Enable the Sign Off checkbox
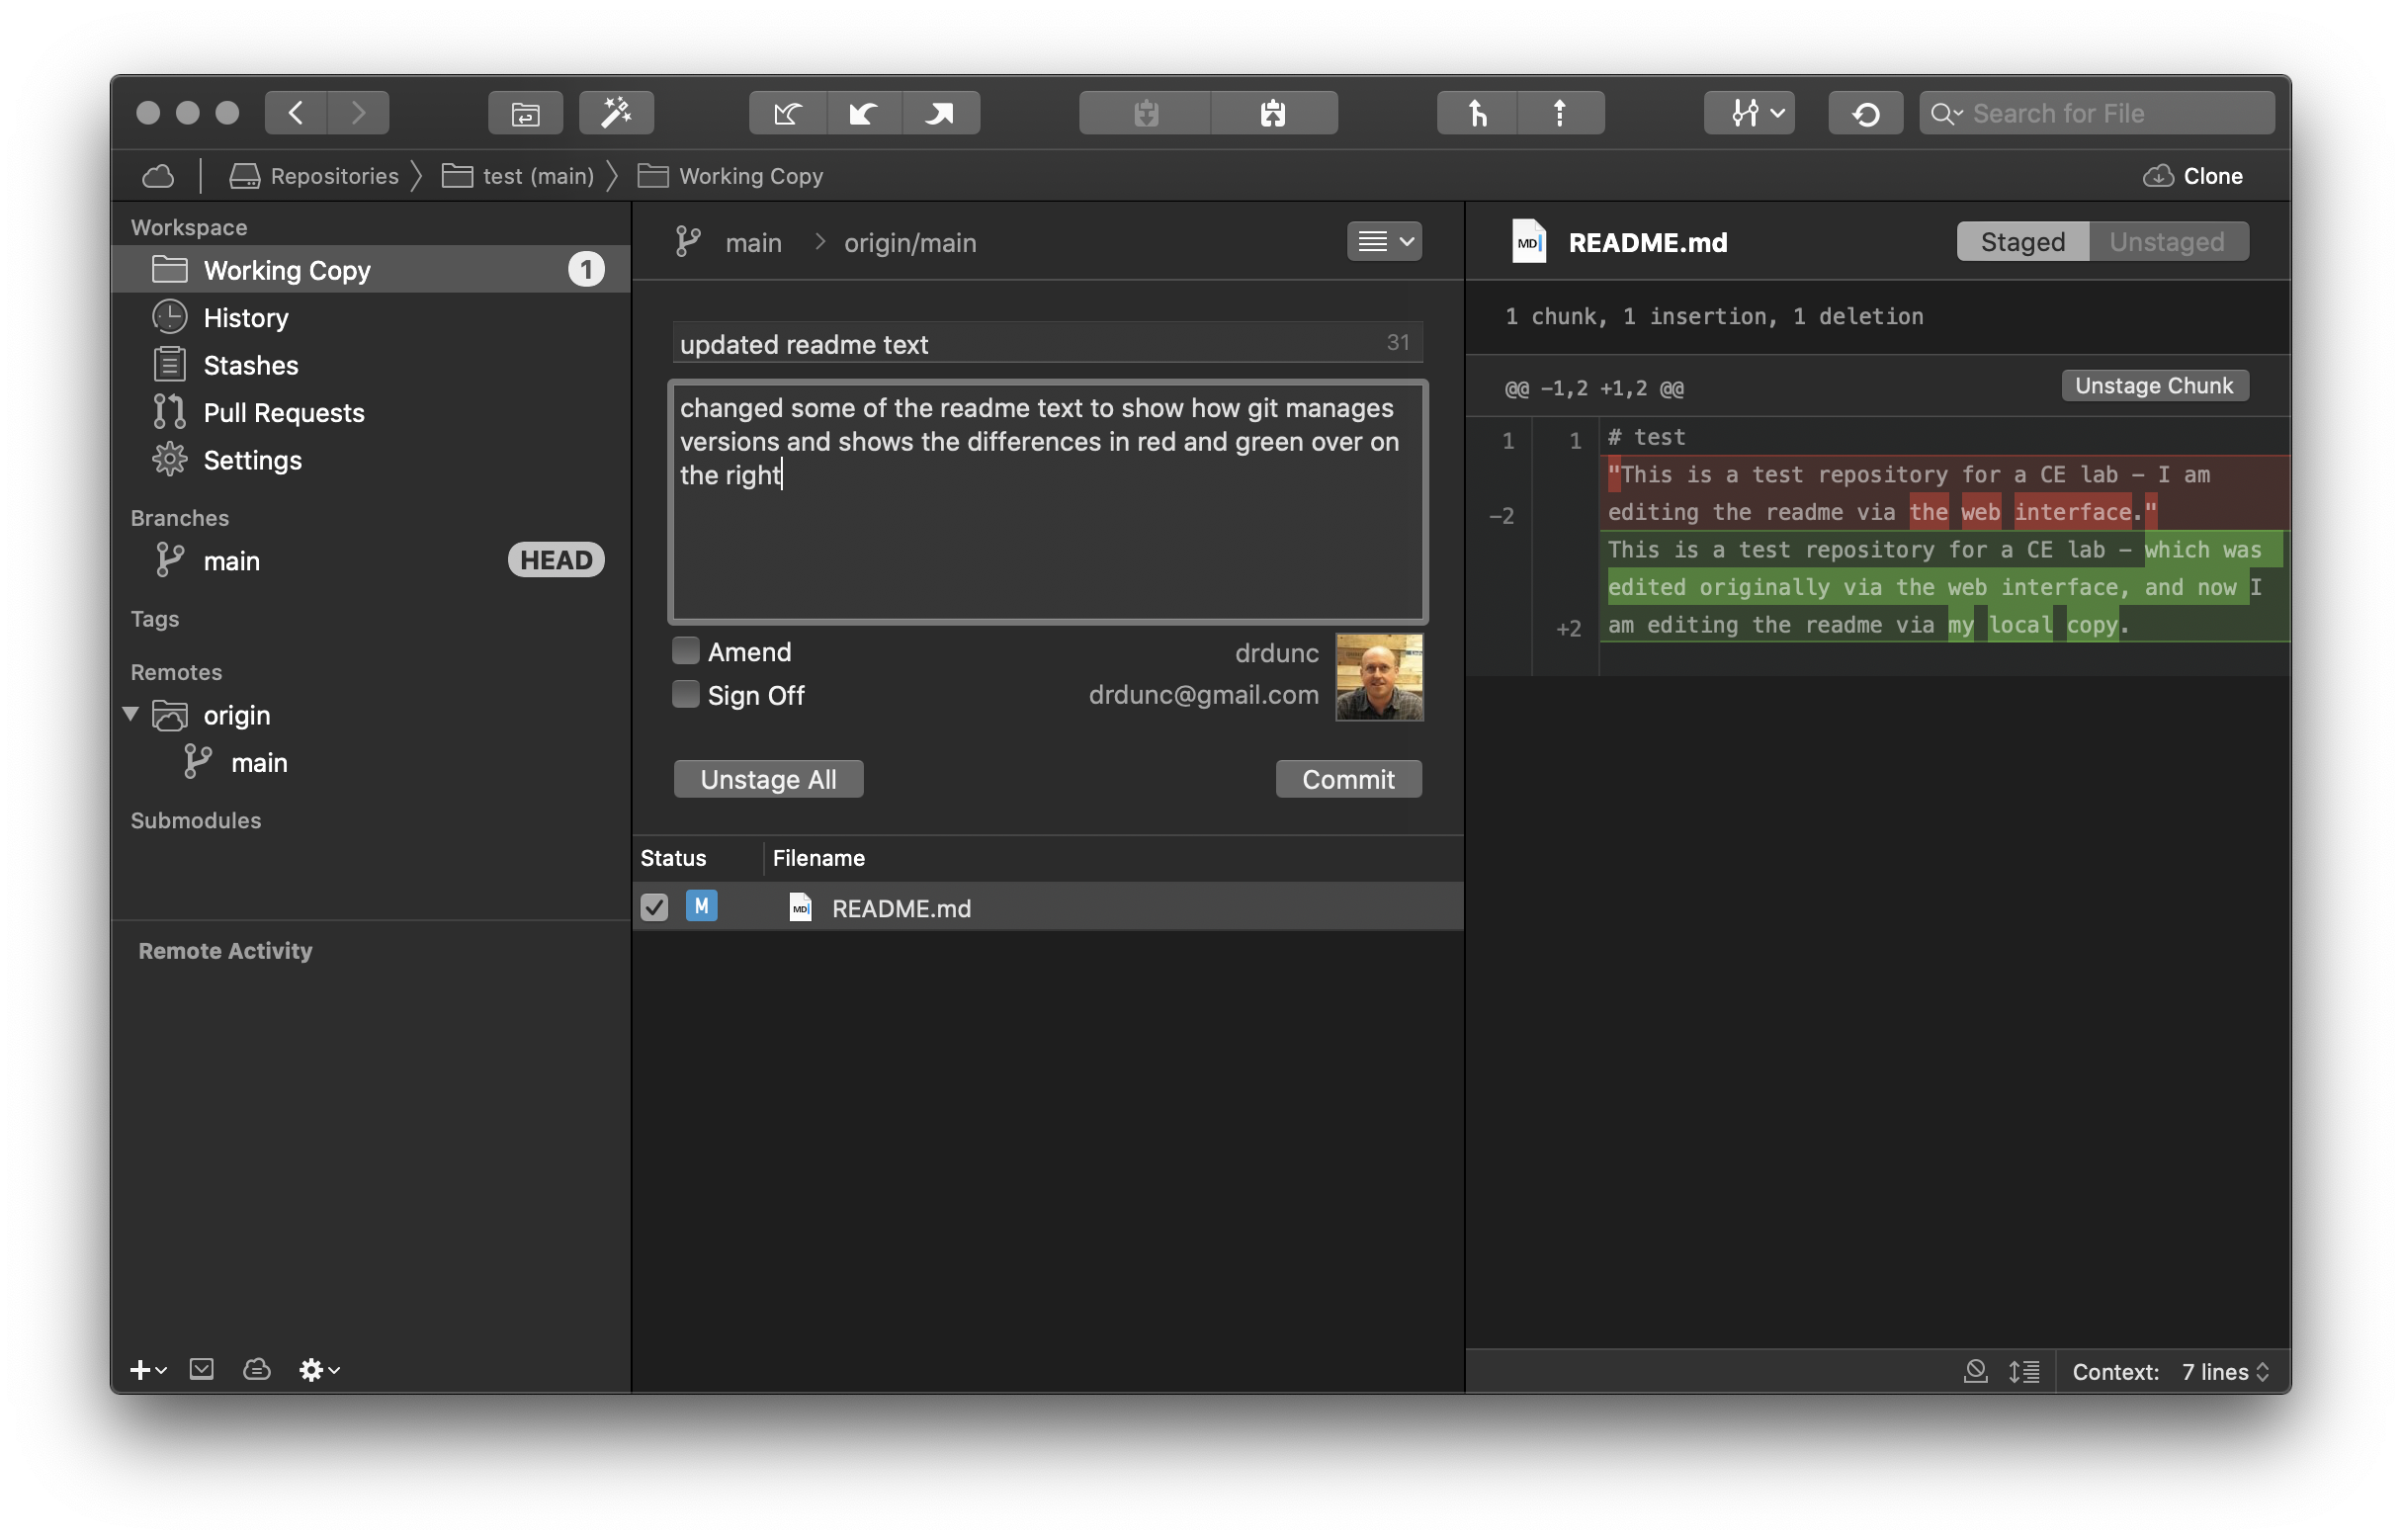Viewport: 2402px width, 1540px height. pyautogui.click(x=685, y=694)
